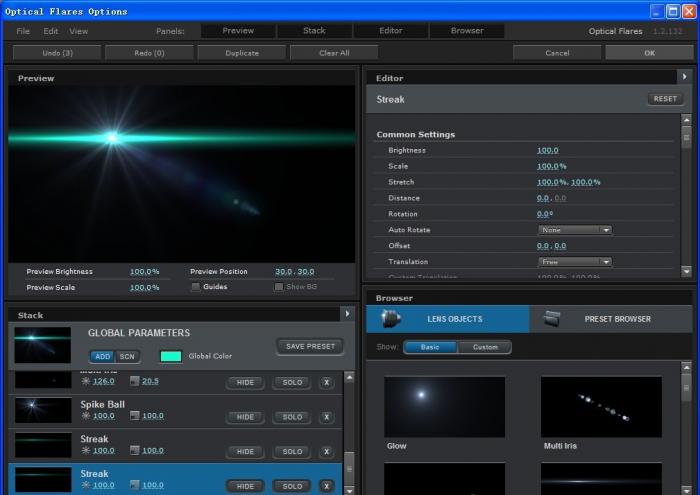Hide the Spike Ball element
This screenshot has height=495, width=700.
244,417
